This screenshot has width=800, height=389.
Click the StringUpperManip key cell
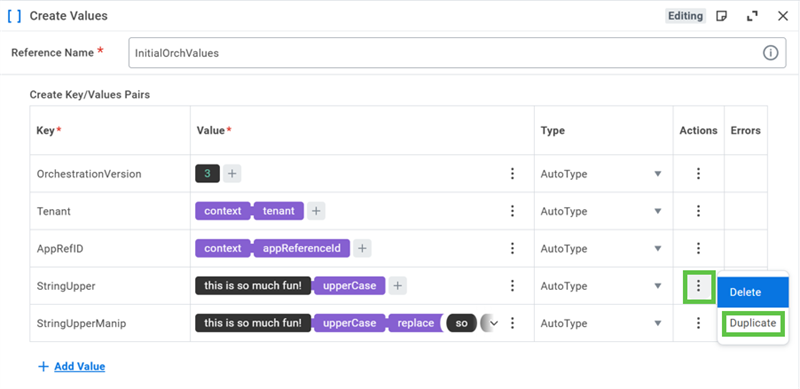(x=110, y=323)
